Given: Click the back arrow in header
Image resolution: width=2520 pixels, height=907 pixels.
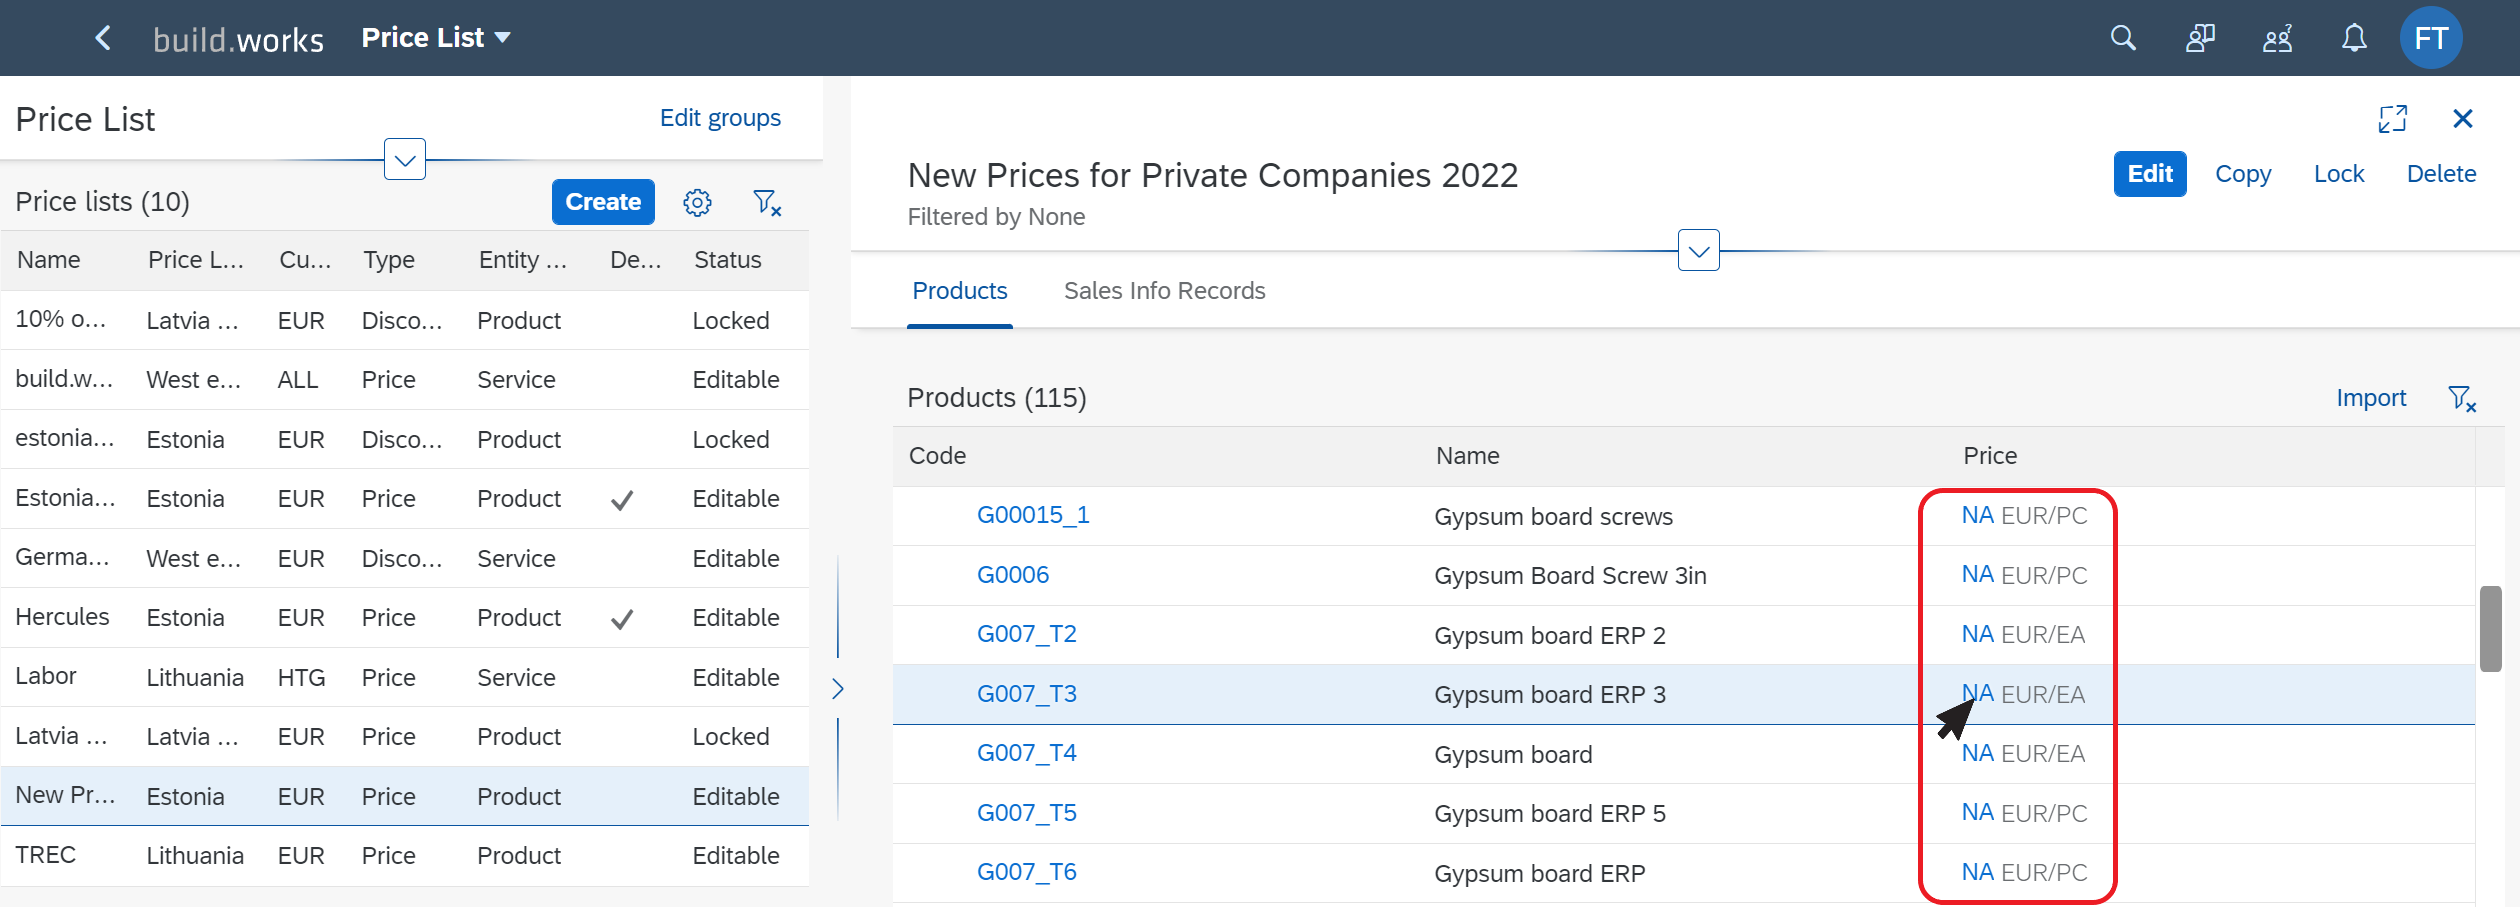Looking at the screenshot, I should point(102,38).
